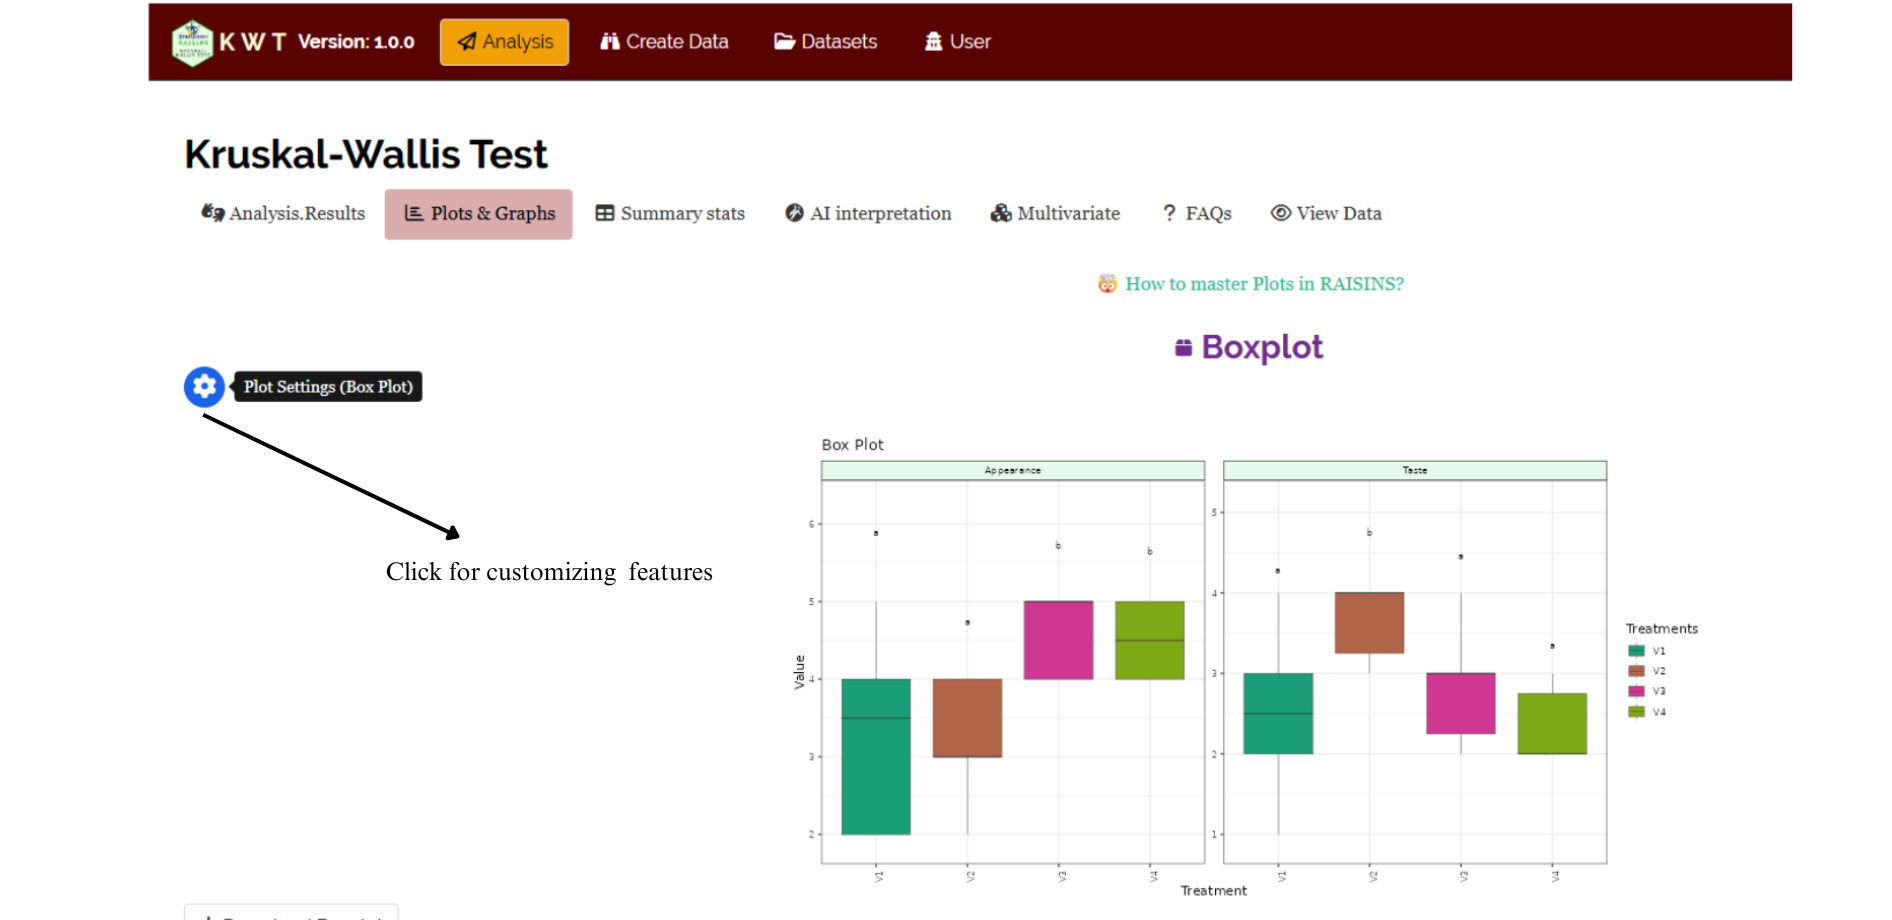Click the V3 legend color swatch

point(1636,691)
